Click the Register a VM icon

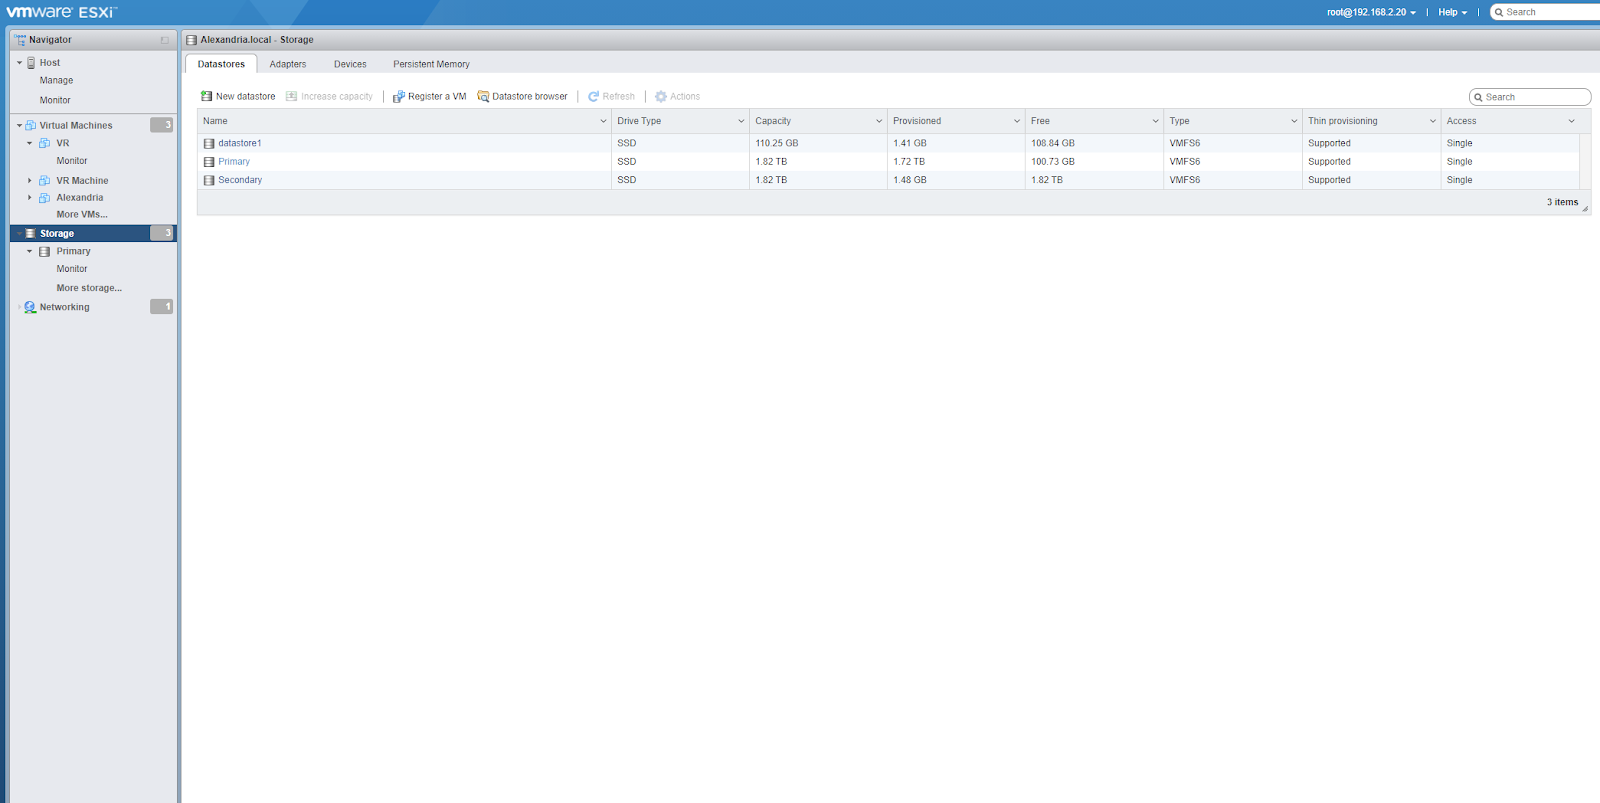click(x=398, y=96)
